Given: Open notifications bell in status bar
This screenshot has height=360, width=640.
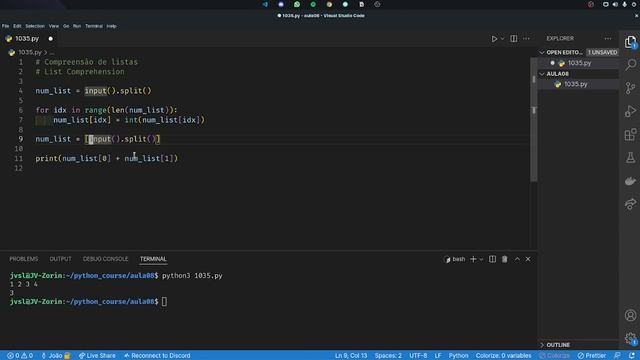Looking at the screenshot, I should pyautogui.click(x=631, y=356).
